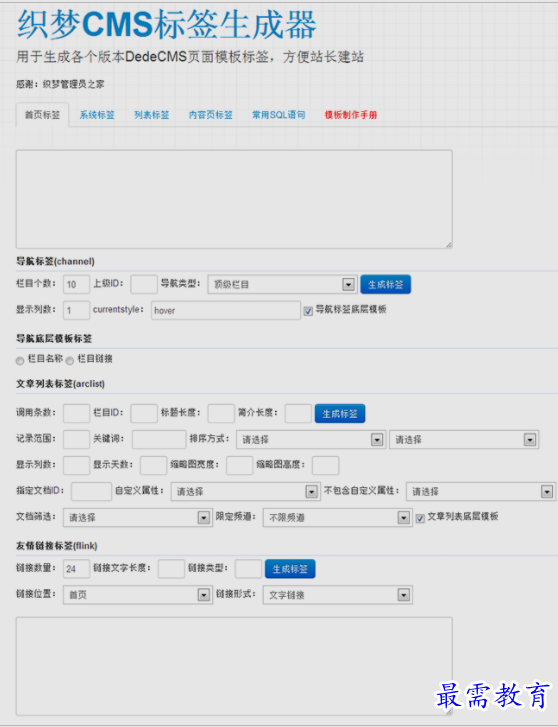Image resolution: width=558 pixels, height=727 pixels.
Task: Select the 栏目链接 radio button
Action: click(x=70, y=360)
